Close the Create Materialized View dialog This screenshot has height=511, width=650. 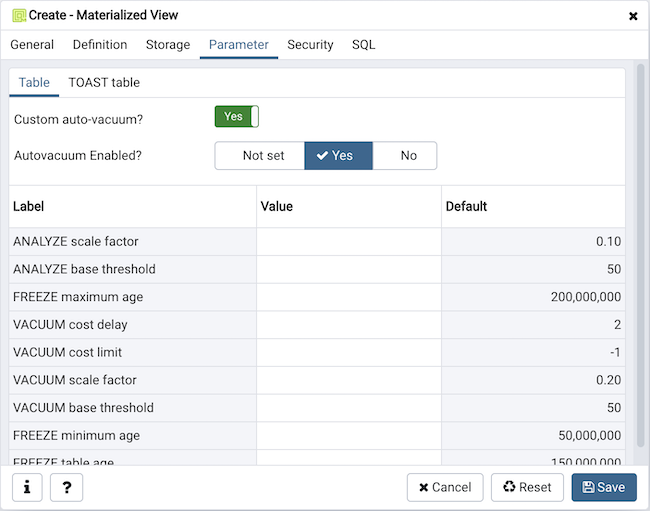click(633, 16)
